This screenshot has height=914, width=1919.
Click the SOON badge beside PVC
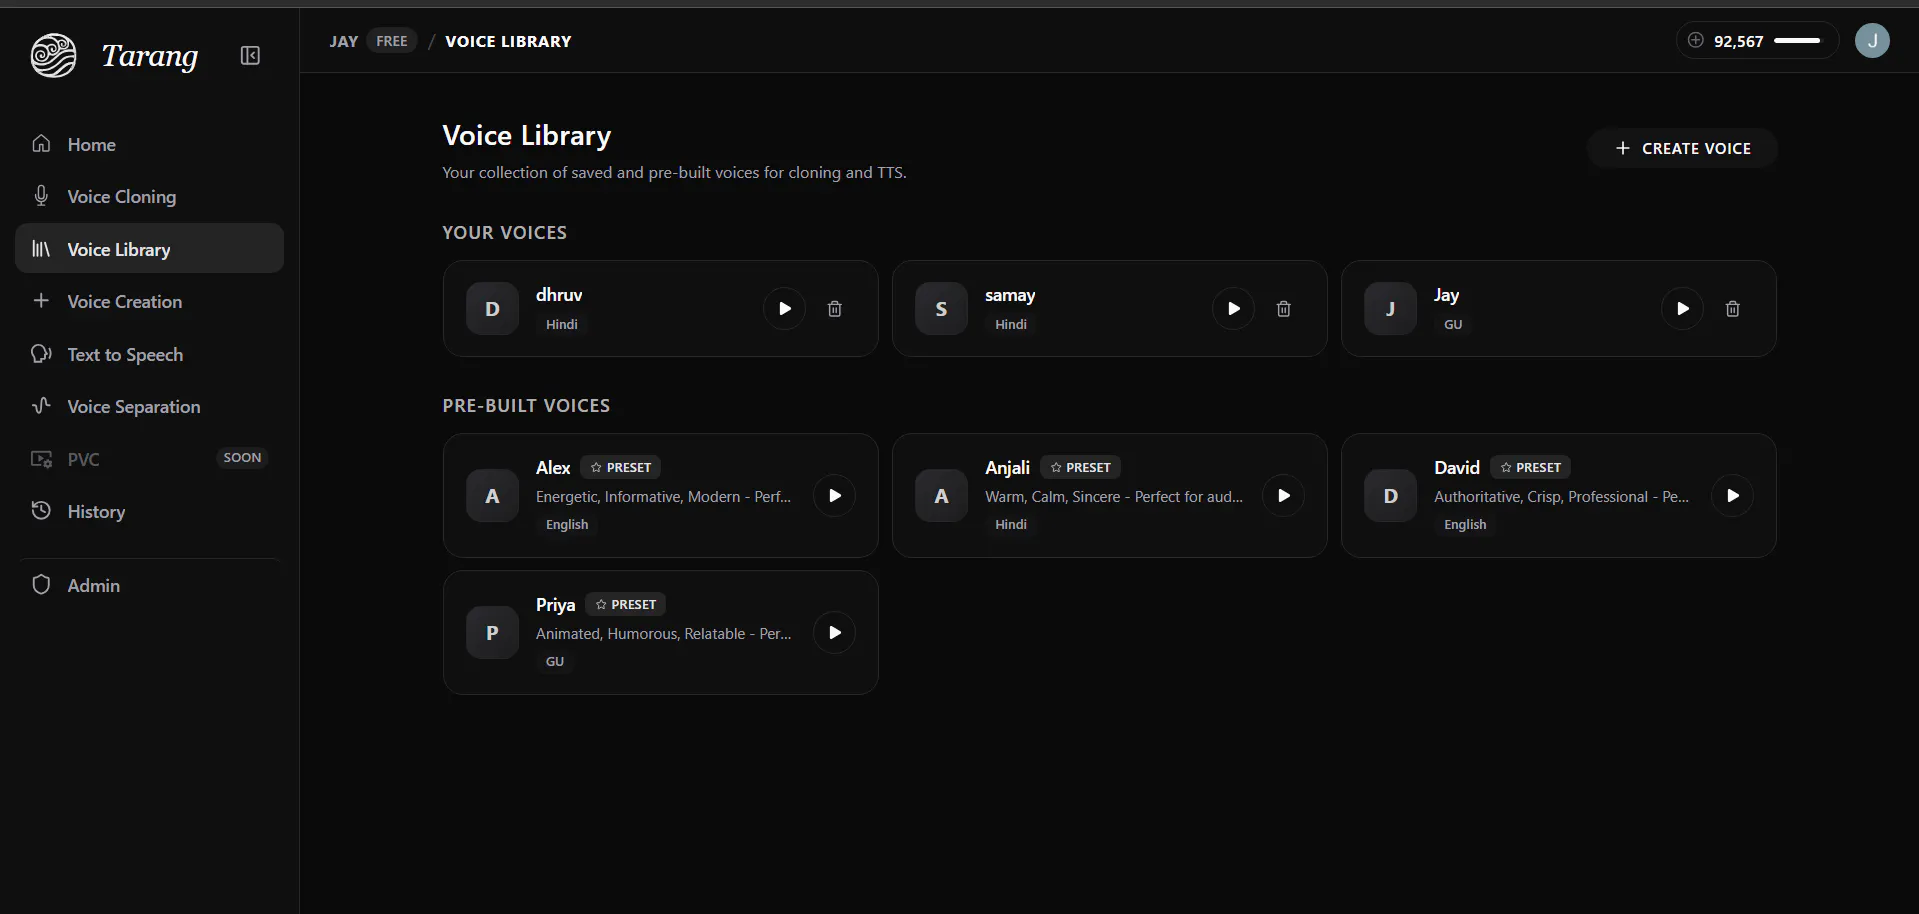click(242, 458)
